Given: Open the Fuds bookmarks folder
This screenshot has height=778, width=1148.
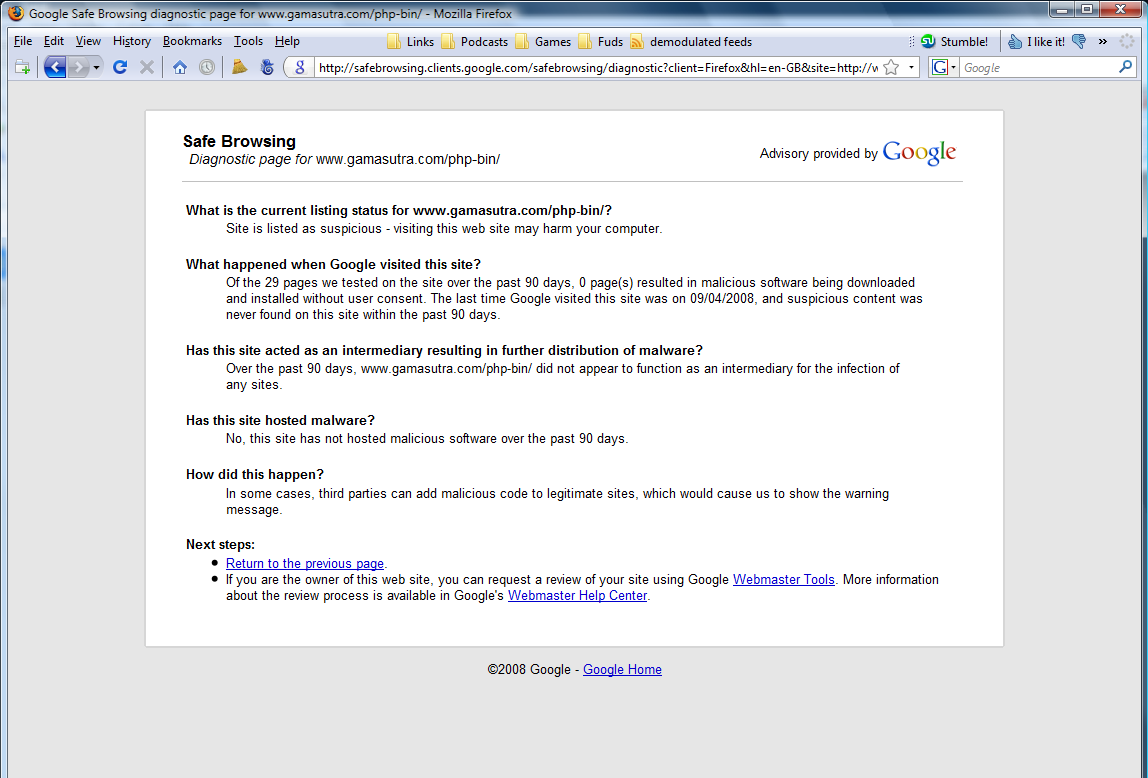Looking at the screenshot, I should click(x=600, y=42).
